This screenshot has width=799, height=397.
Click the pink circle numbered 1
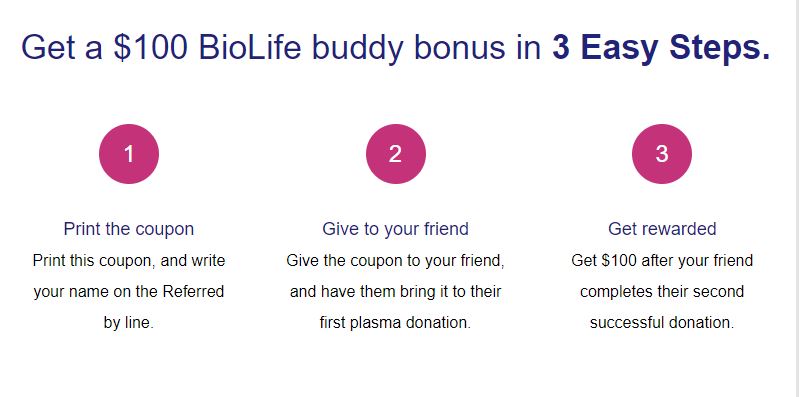tap(129, 154)
